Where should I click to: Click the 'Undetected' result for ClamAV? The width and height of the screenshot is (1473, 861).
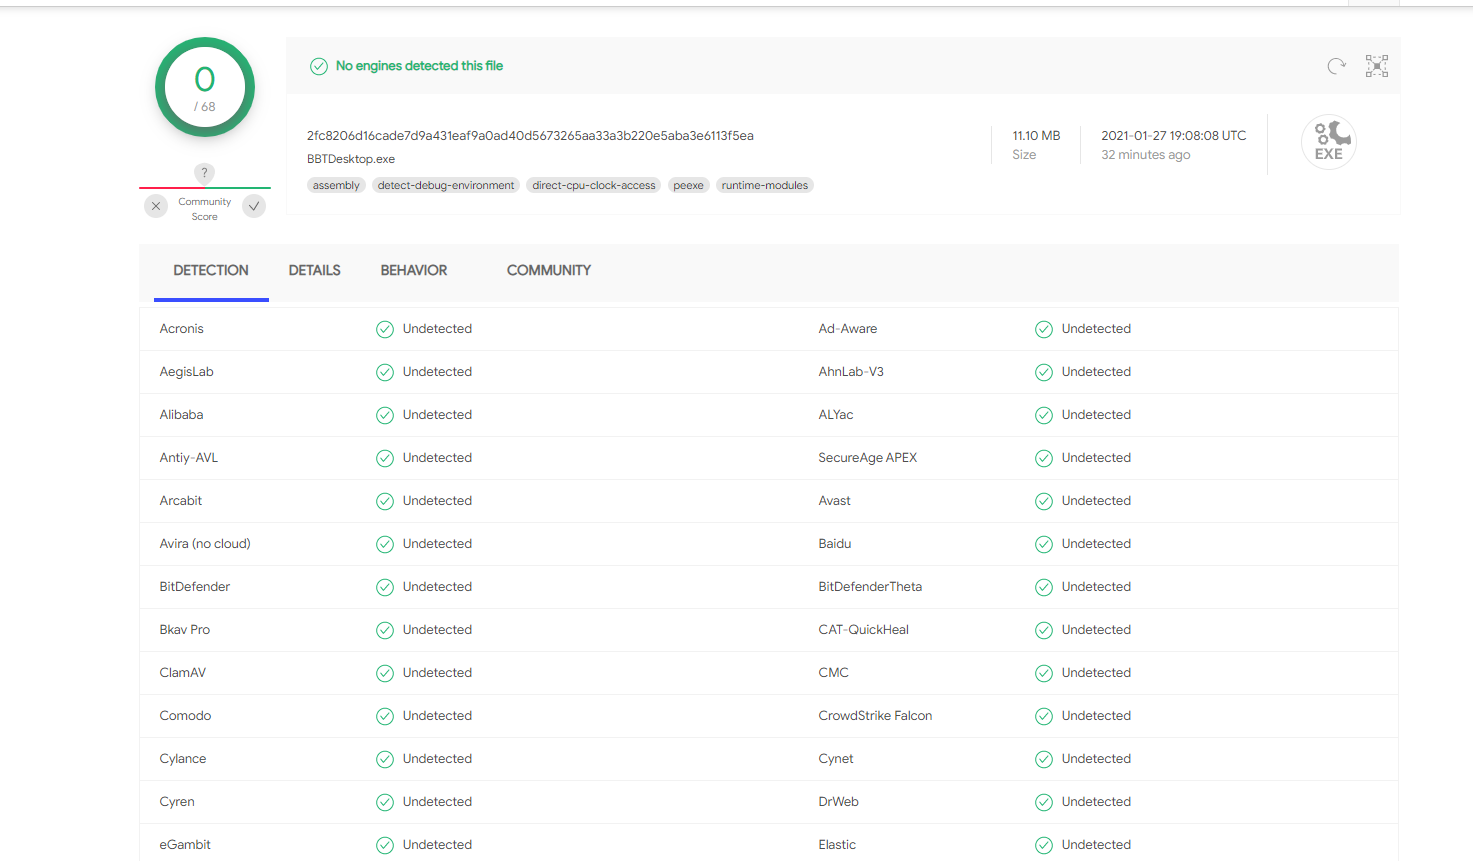point(437,673)
